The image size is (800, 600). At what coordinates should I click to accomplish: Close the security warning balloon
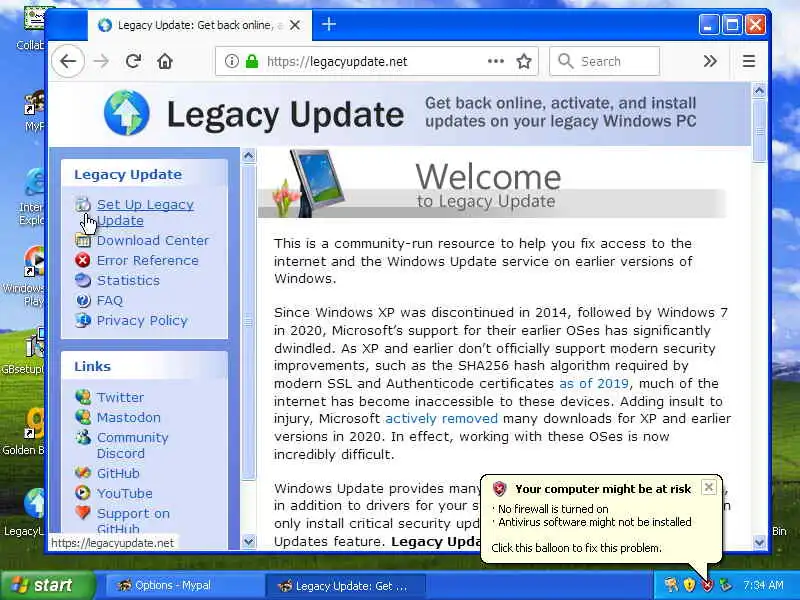pyautogui.click(x=709, y=488)
